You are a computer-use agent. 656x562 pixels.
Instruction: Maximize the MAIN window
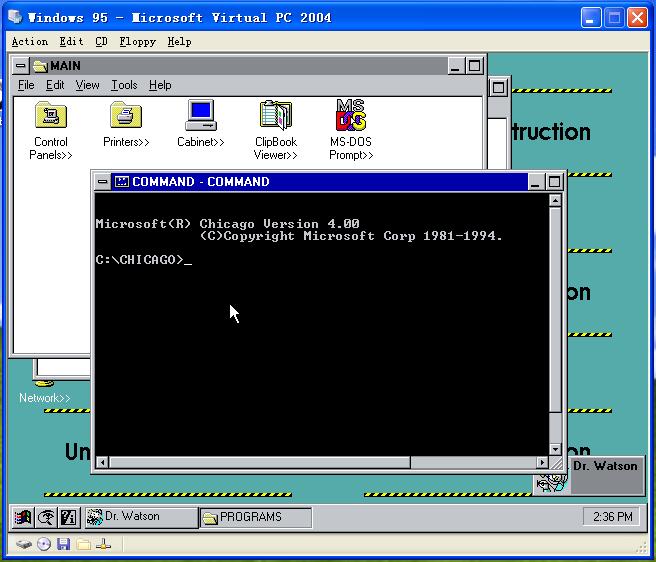click(x=474, y=66)
